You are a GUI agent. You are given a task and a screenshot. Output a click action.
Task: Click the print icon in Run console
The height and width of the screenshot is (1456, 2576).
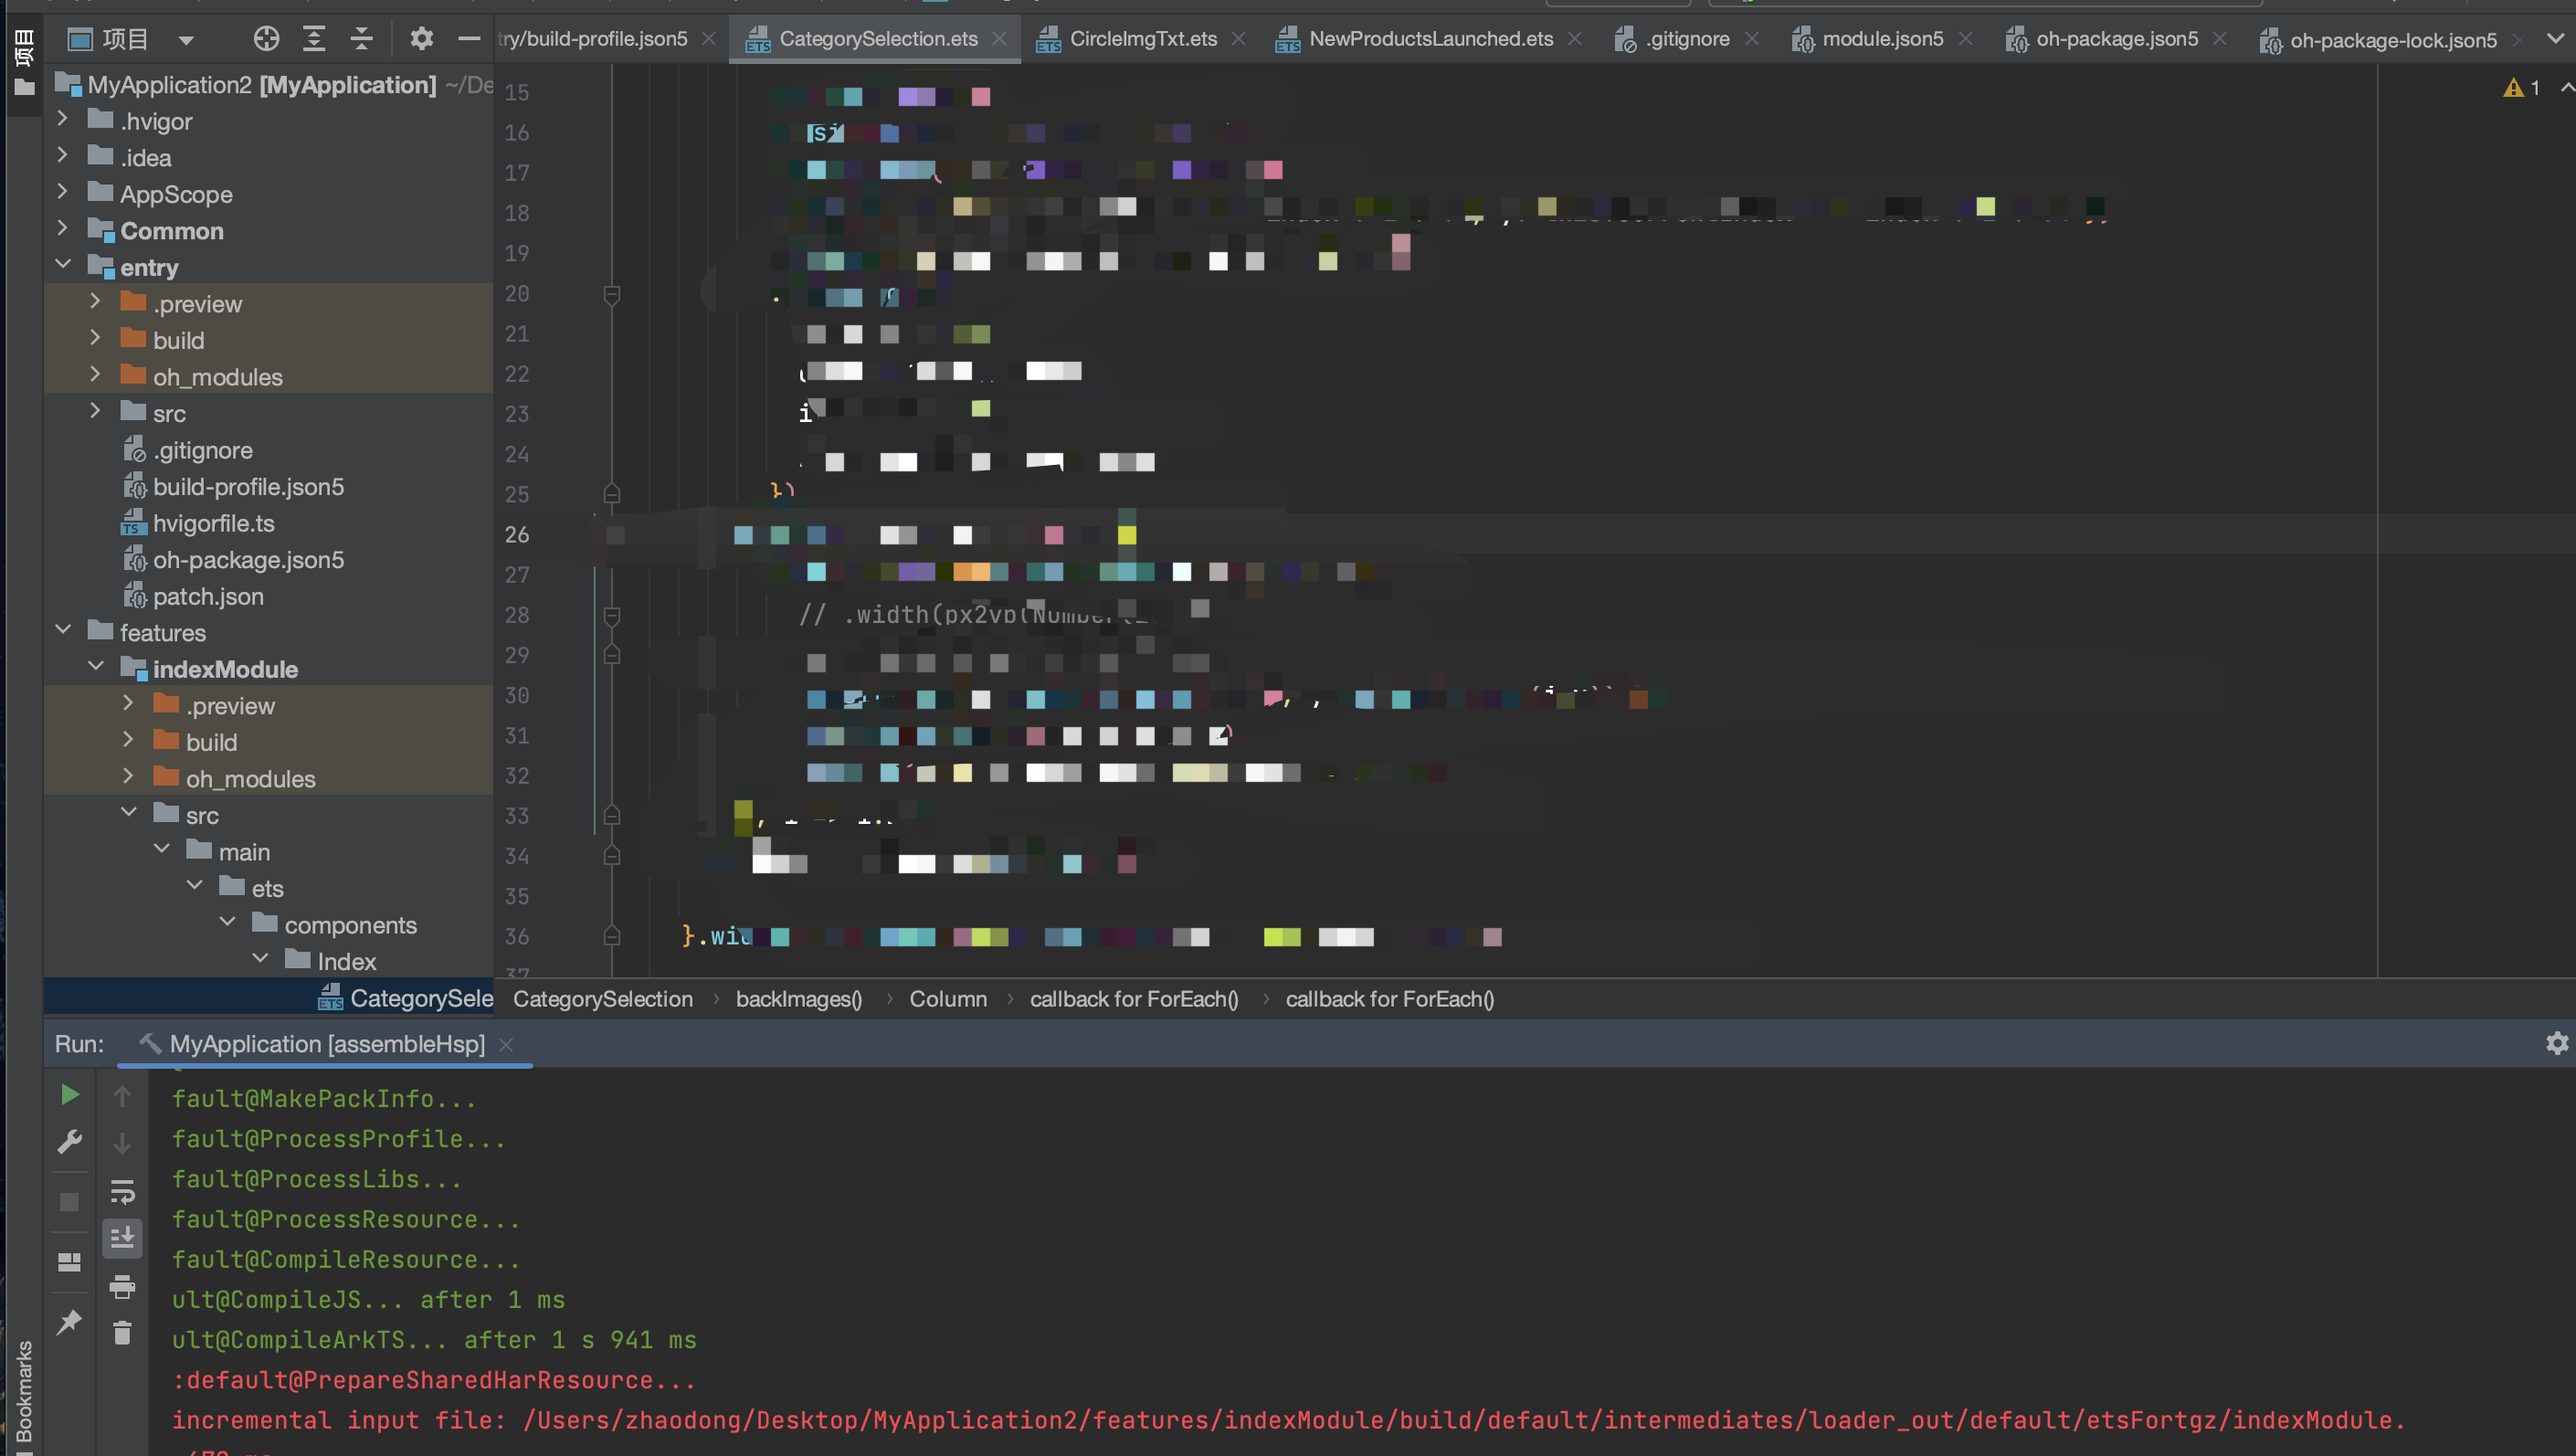click(x=122, y=1286)
